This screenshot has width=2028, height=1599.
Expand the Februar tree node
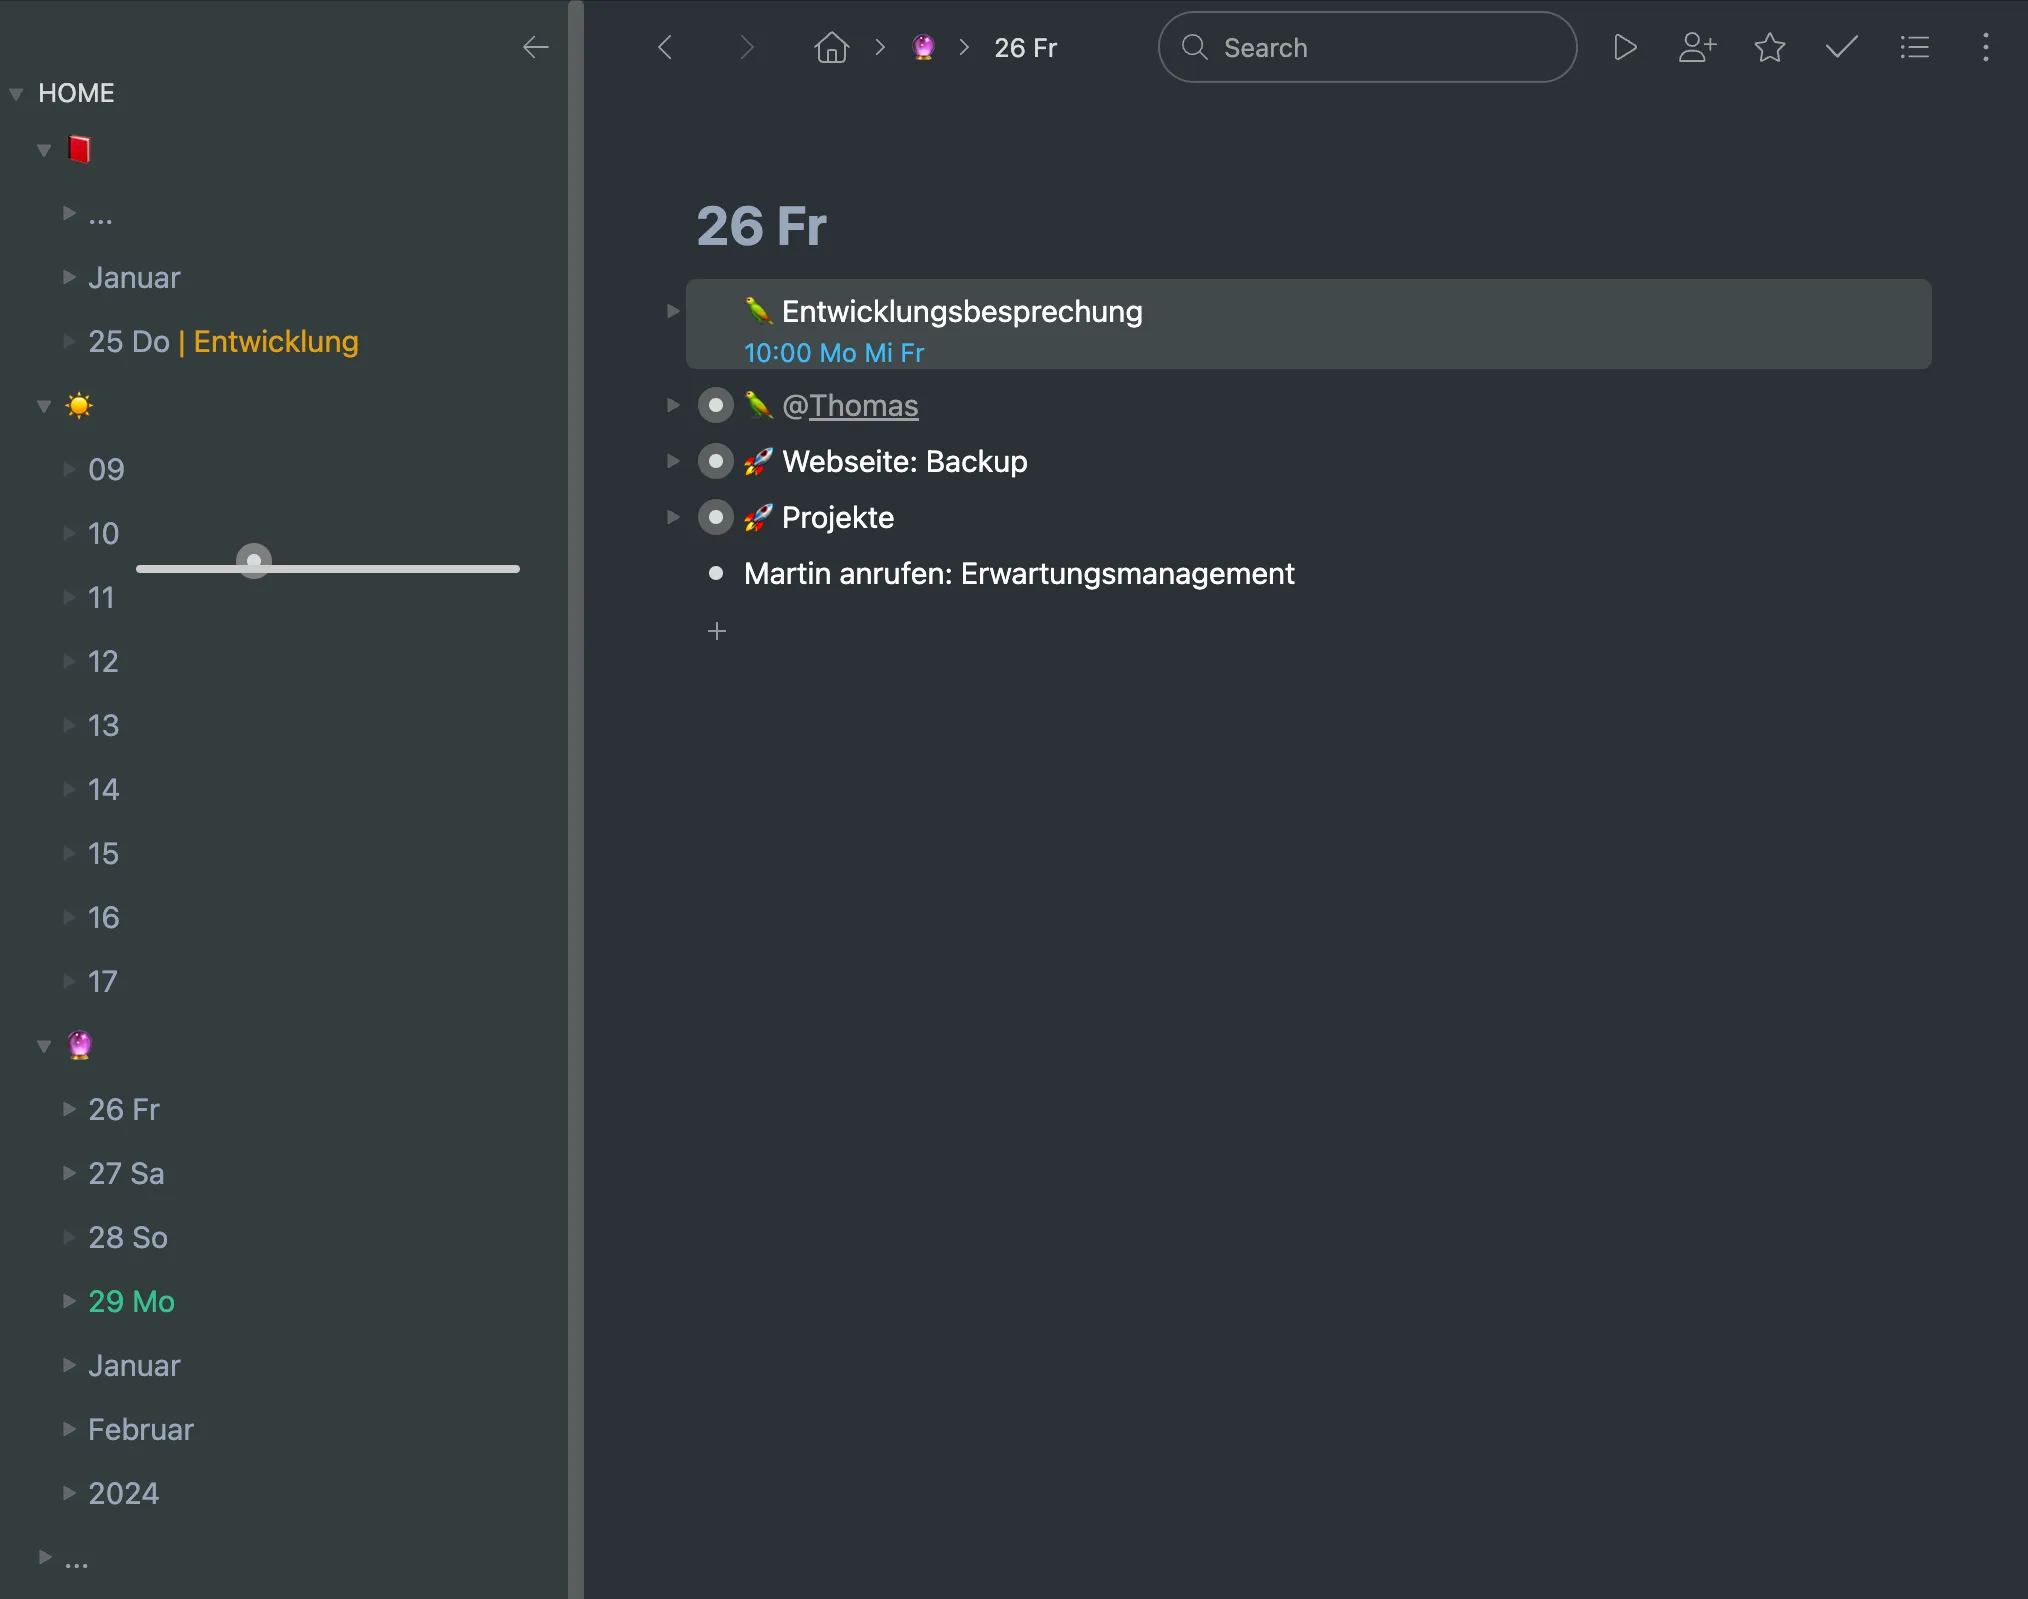(x=68, y=1429)
